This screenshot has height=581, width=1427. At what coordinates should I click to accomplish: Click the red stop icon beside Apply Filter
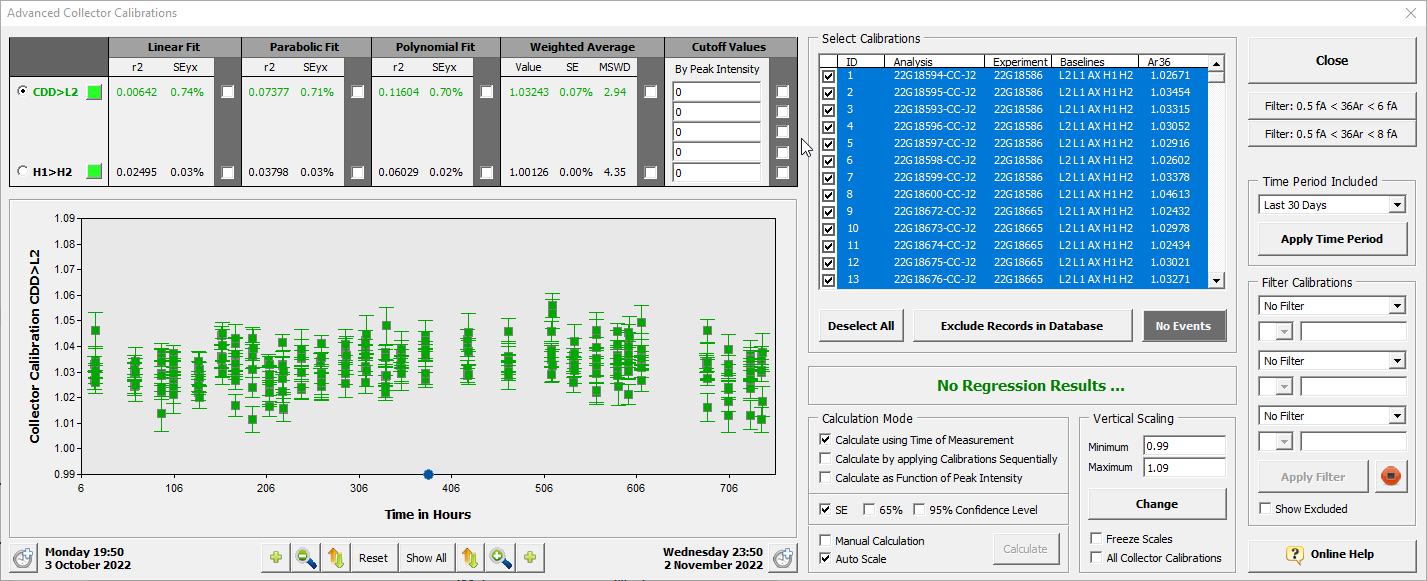click(x=1389, y=477)
